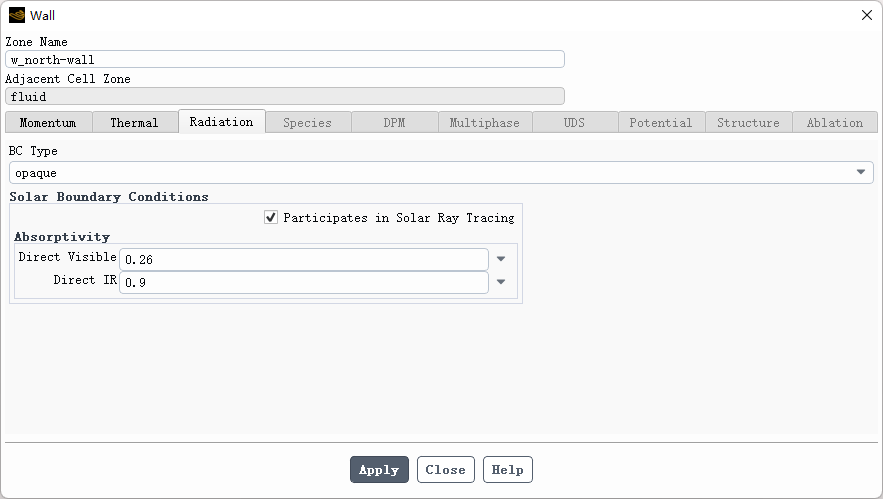Viewport: 883px width, 499px height.
Task: Open the Multiphase tab
Action: [484, 122]
